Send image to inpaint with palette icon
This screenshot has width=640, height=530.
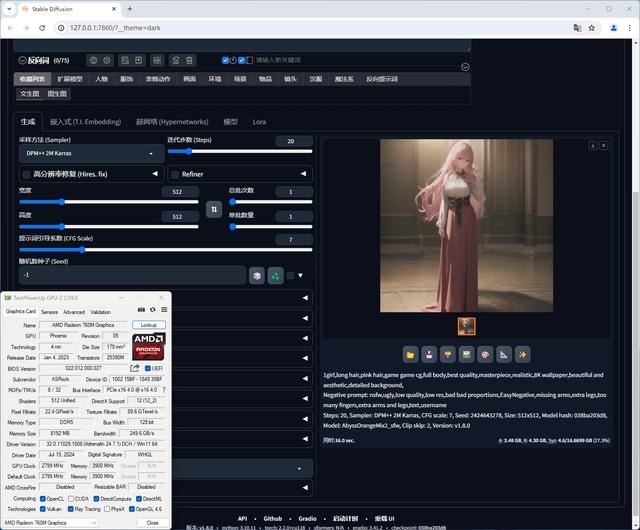click(485, 354)
